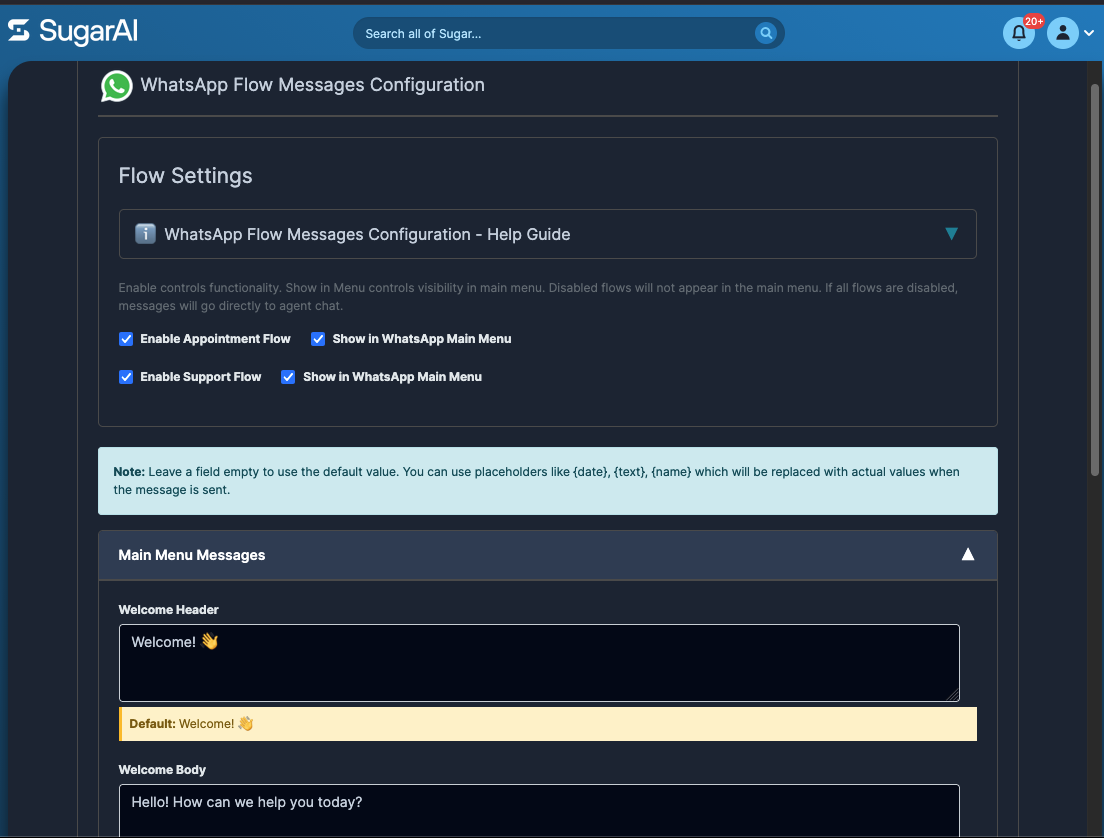
Task: Toggle Enable Appointment Flow checkbox
Action: pyautogui.click(x=126, y=339)
